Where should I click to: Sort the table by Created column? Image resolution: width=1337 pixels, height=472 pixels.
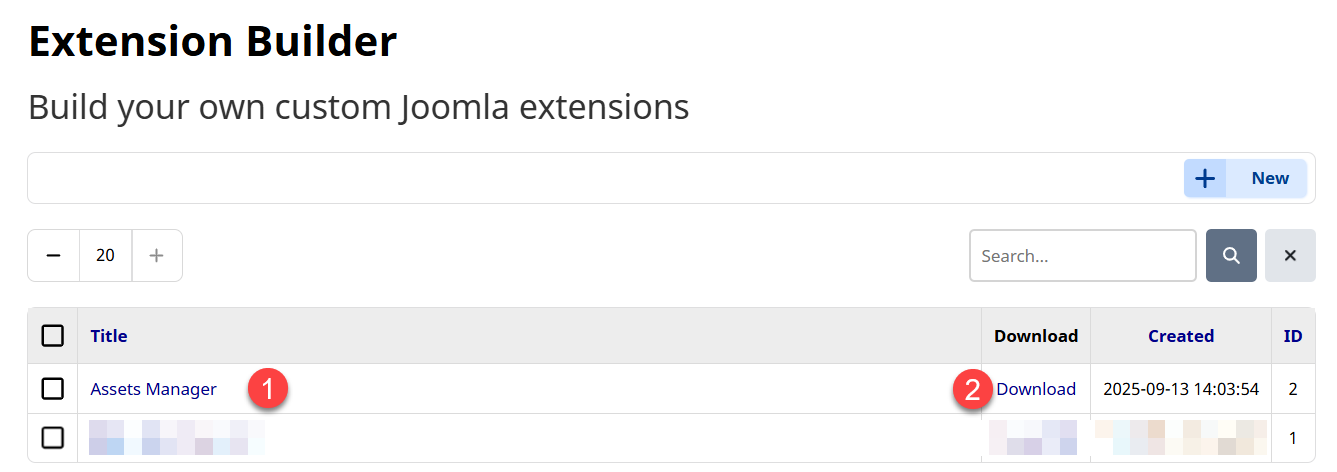pyautogui.click(x=1180, y=336)
